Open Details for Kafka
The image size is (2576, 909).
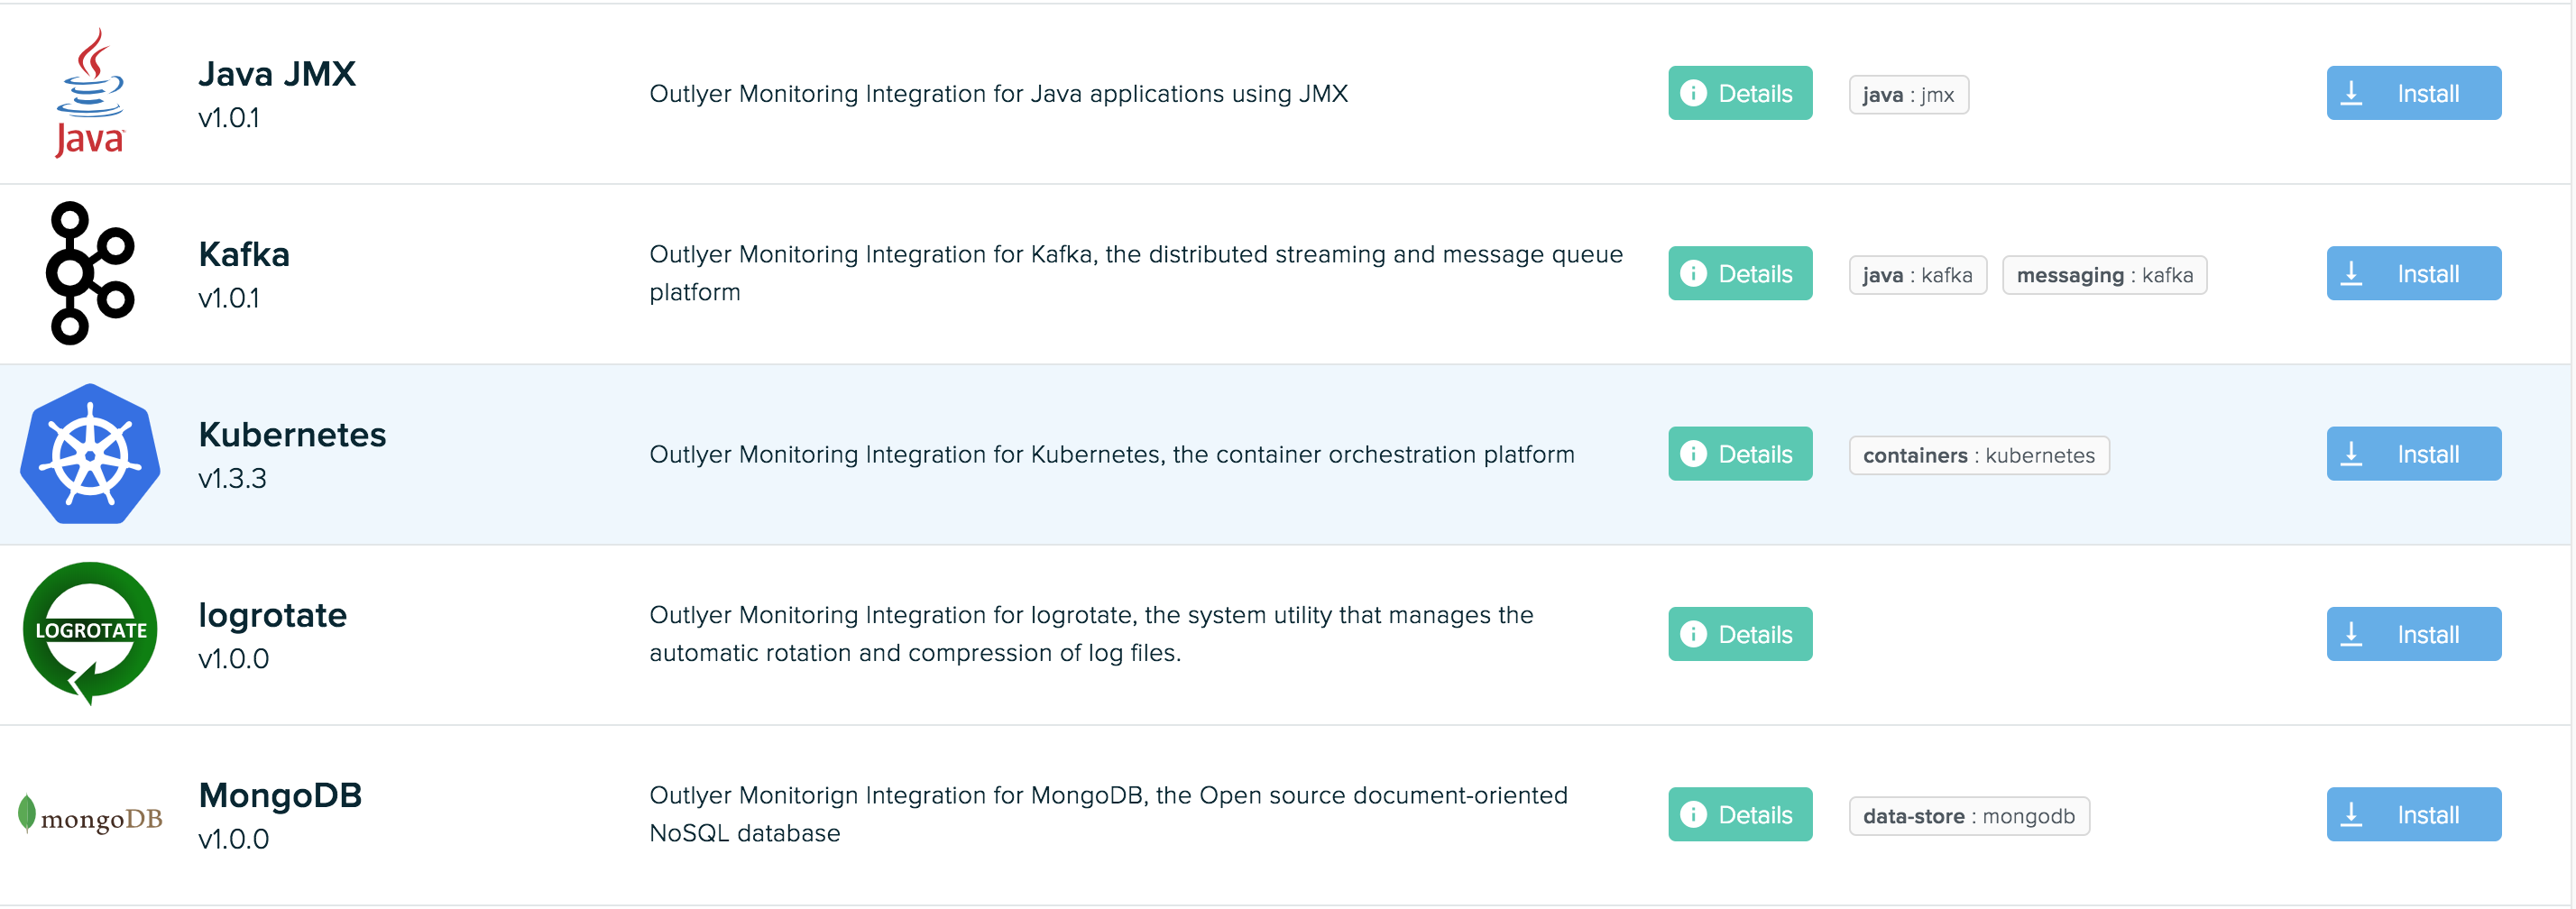(1740, 273)
